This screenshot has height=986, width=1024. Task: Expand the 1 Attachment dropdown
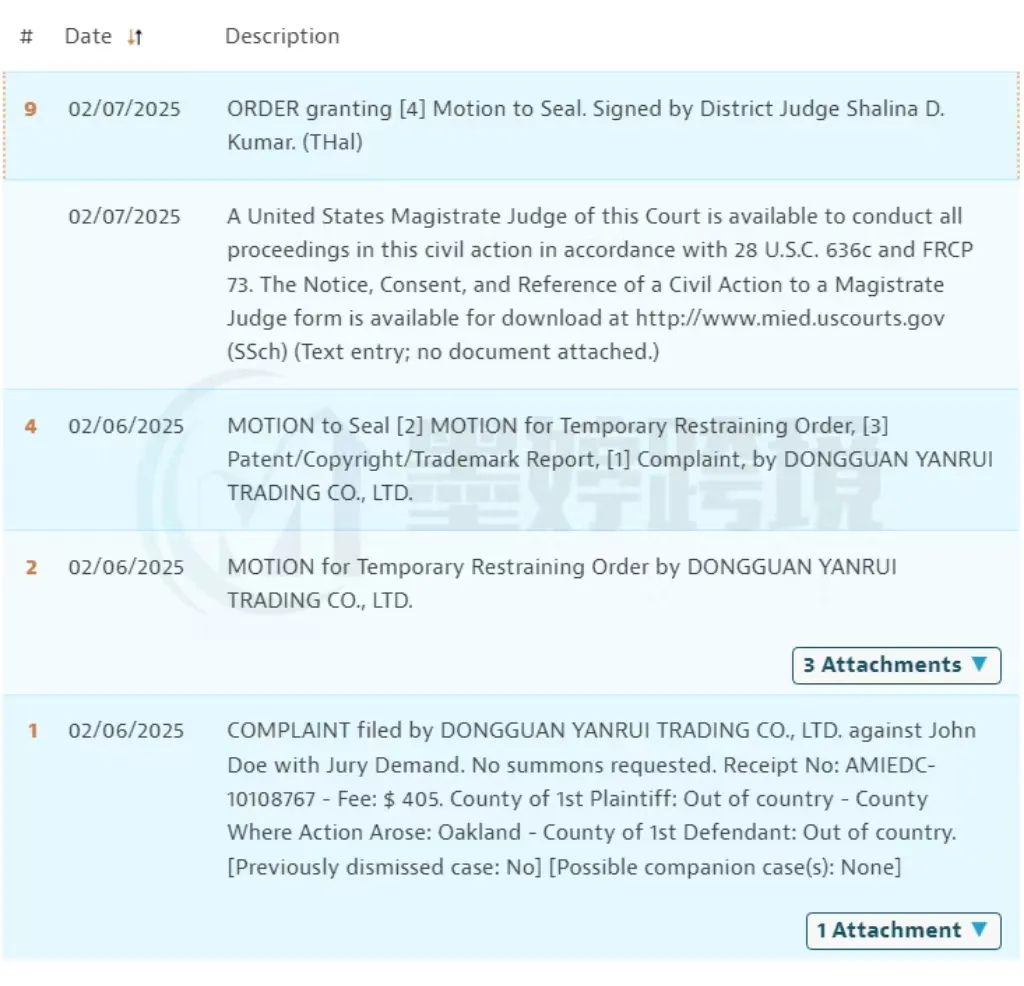(903, 930)
